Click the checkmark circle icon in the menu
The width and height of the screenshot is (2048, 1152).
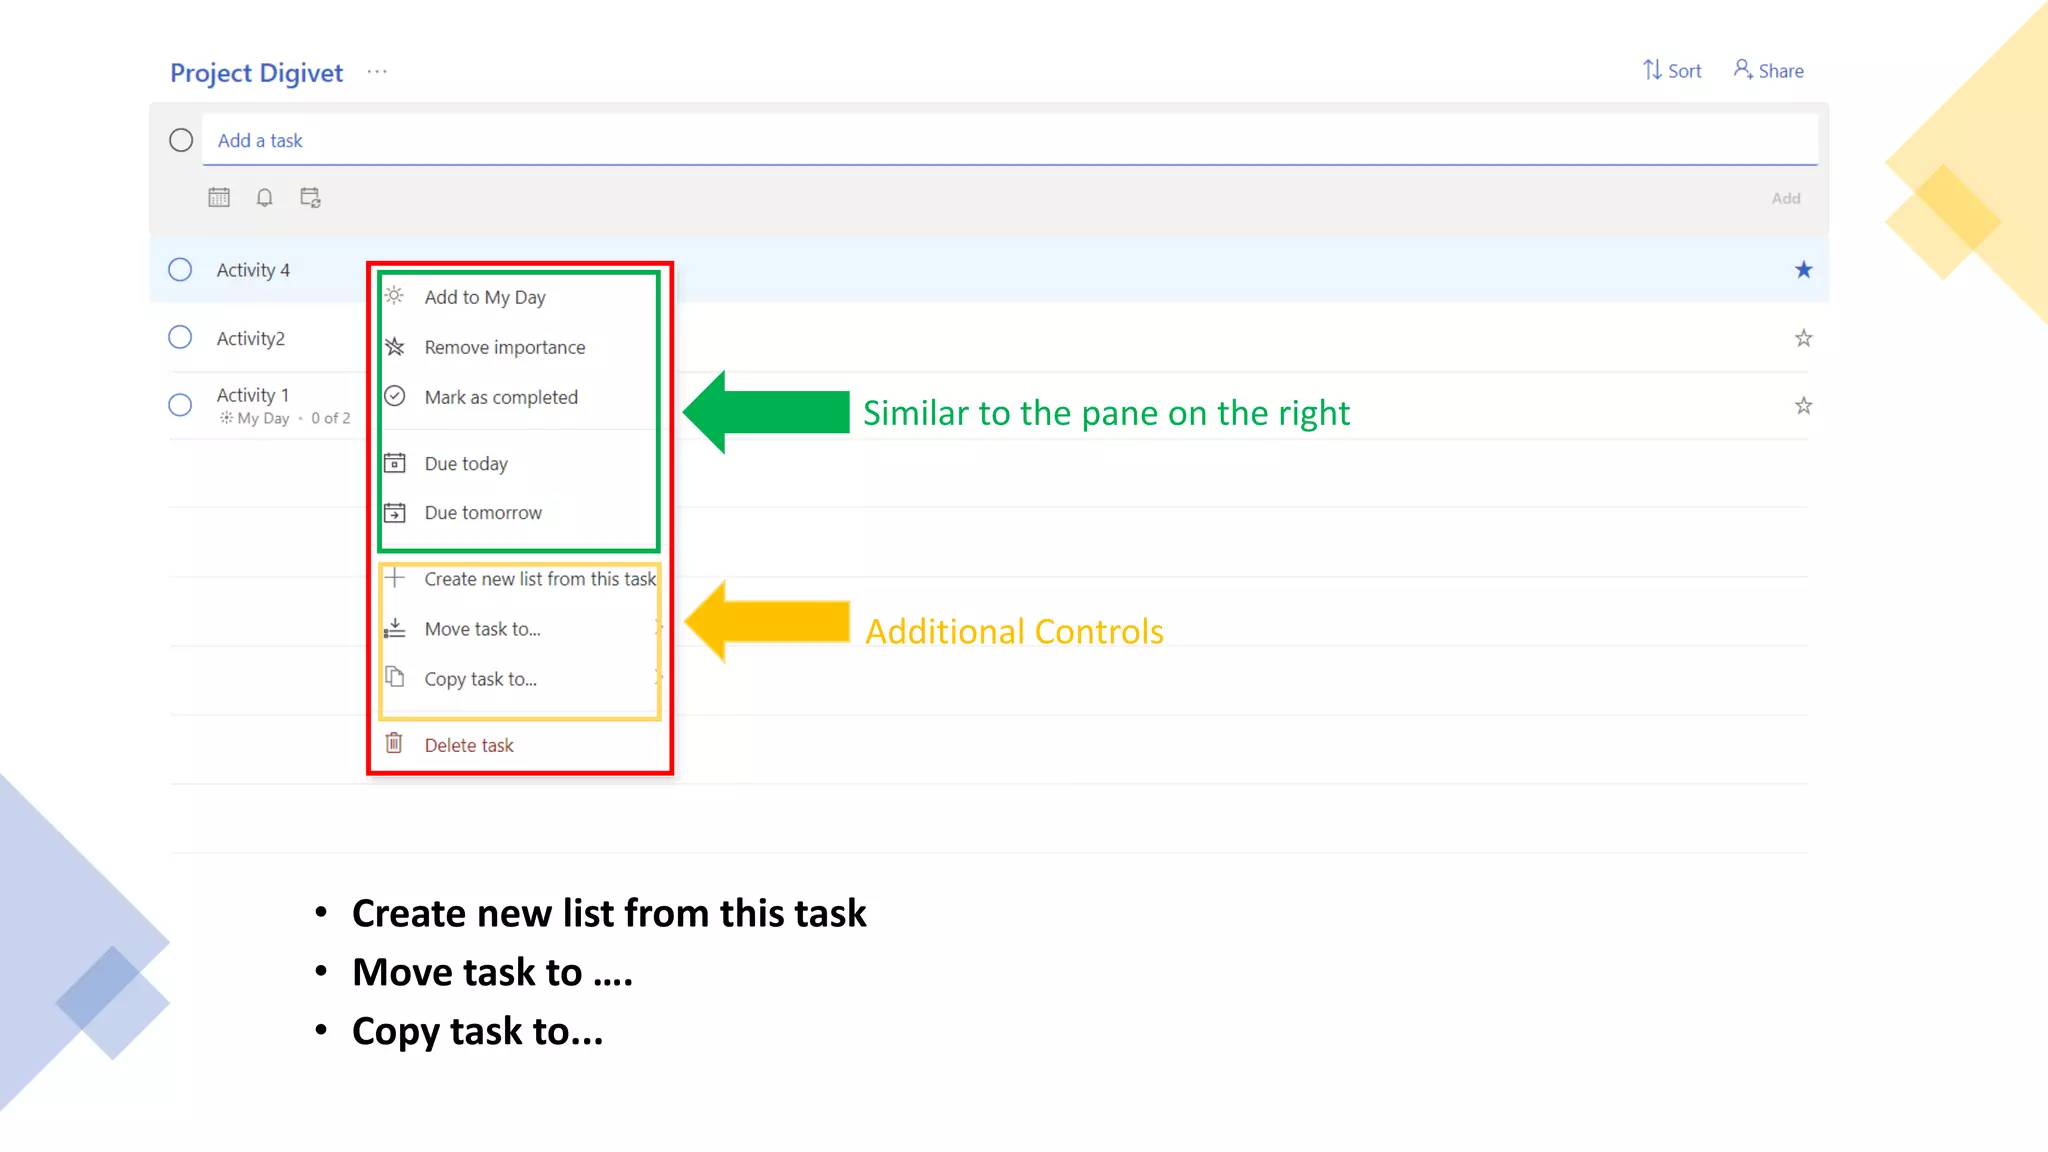[x=395, y=396]
